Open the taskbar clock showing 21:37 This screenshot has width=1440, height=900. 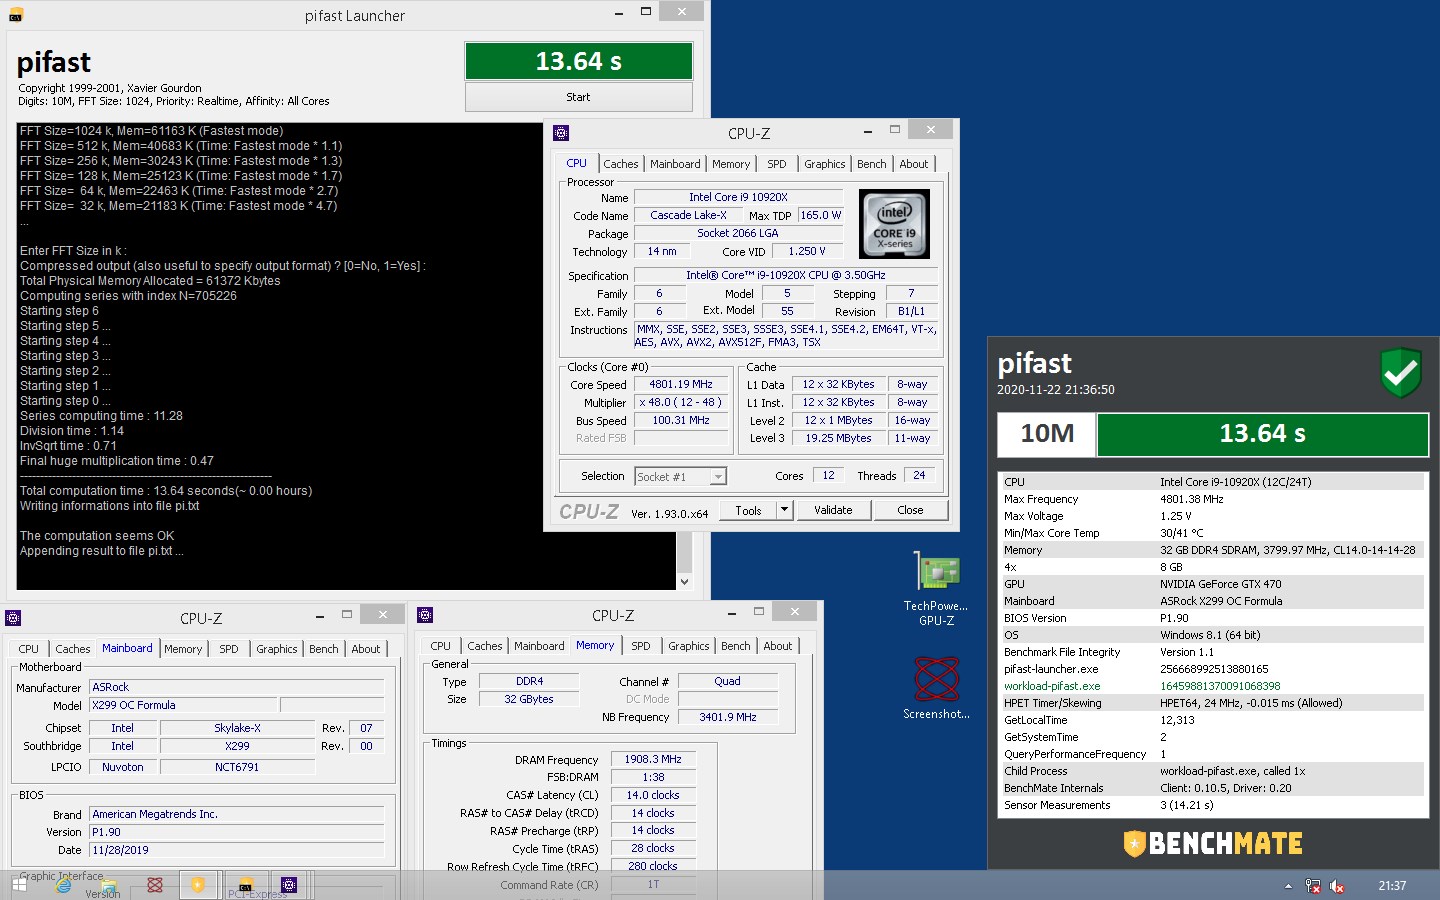point(1392,886)
